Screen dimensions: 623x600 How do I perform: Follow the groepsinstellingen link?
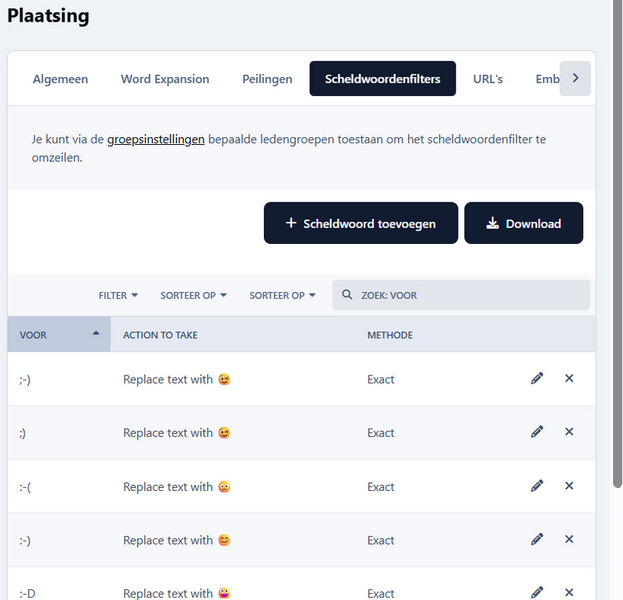coord(156,139)
